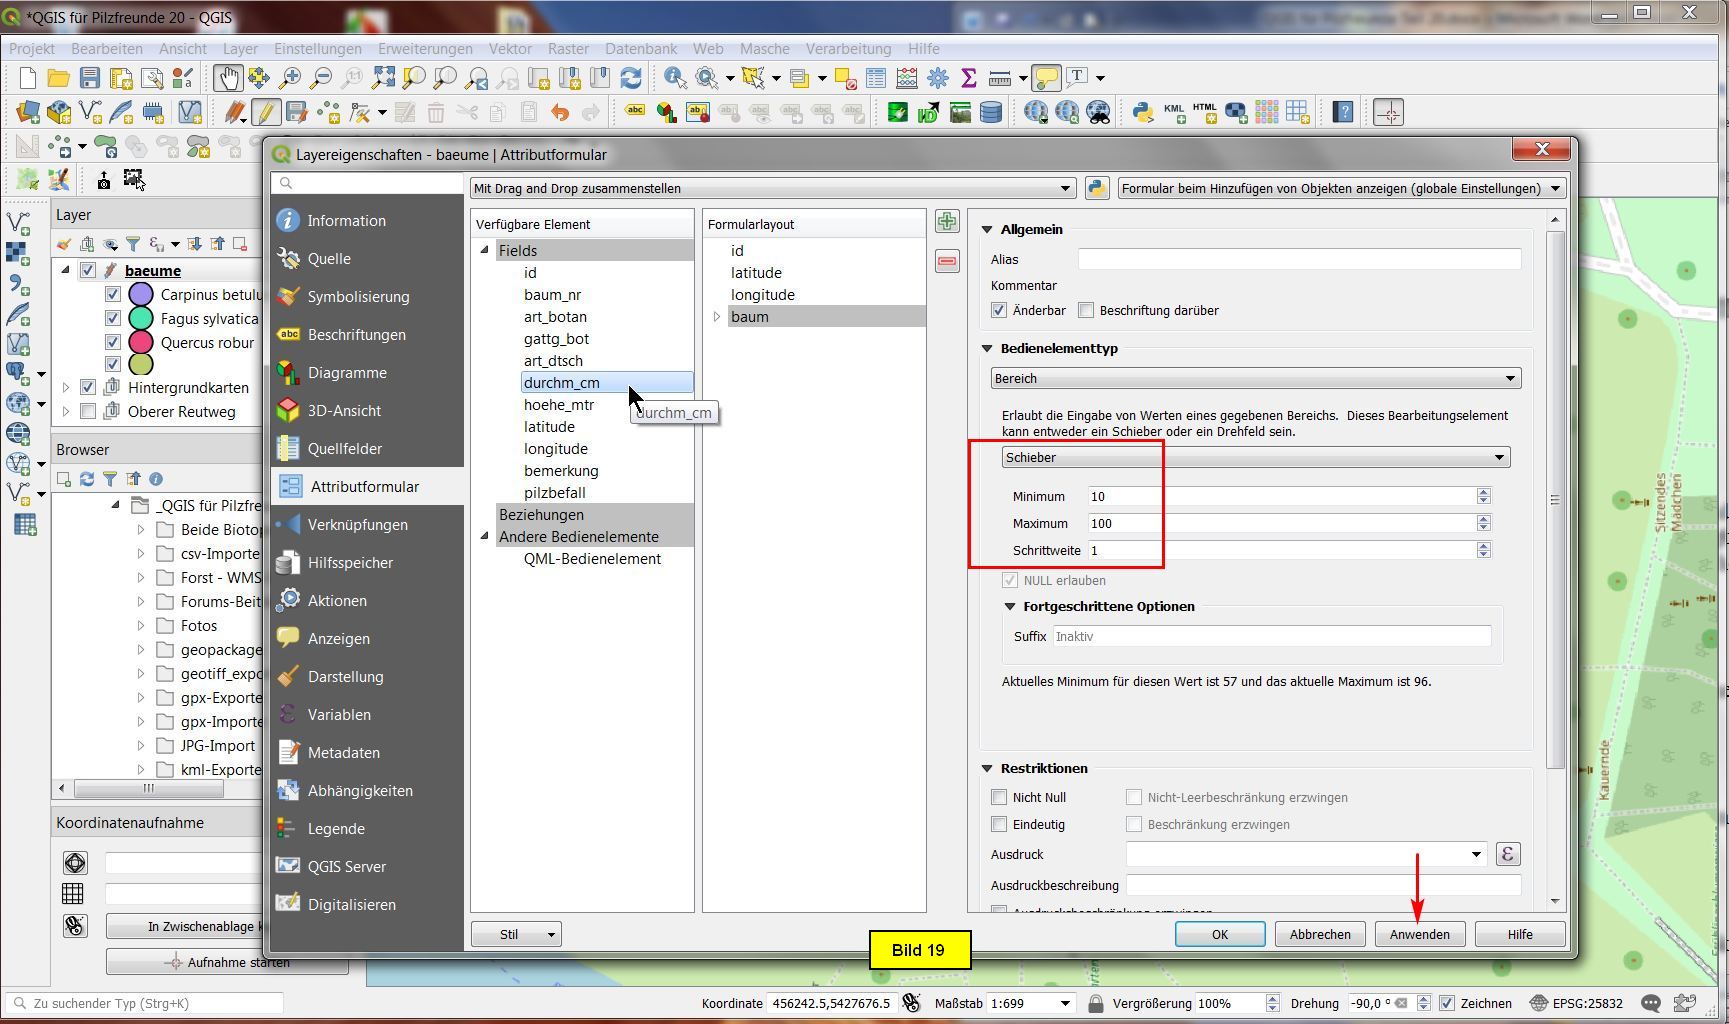Toggle the Änderbar checkbox
1729x1024 pixels.
[x=999, y=311]
